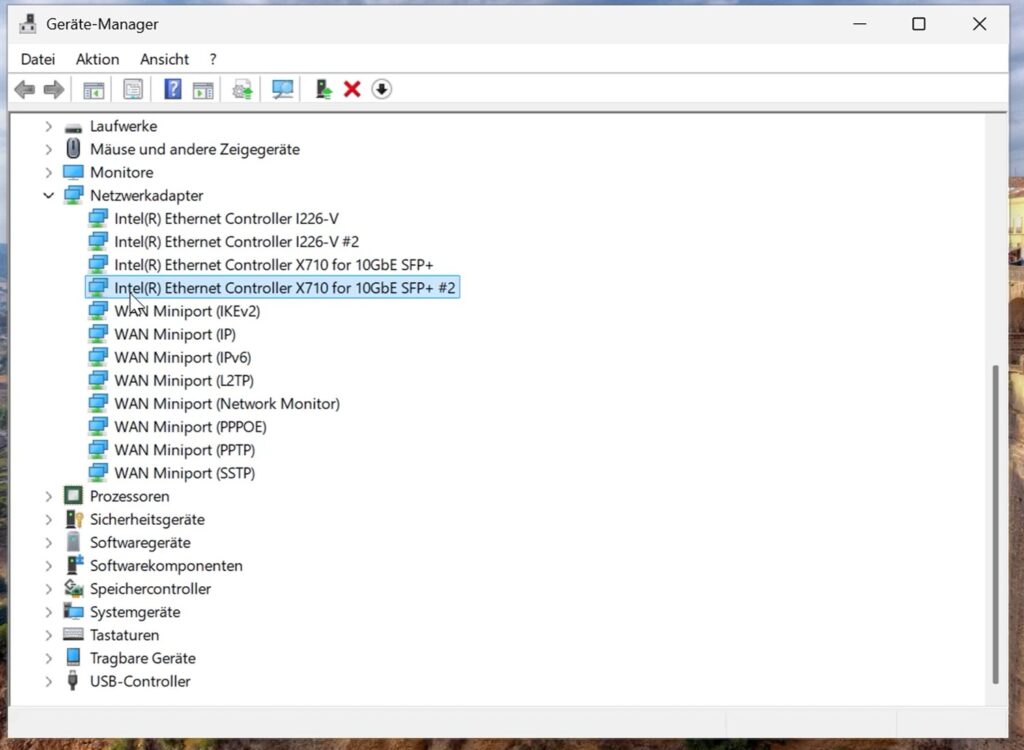The image size is (1024, 750).
Task: Open the Ansicht menu
Action: coord(164,59)
